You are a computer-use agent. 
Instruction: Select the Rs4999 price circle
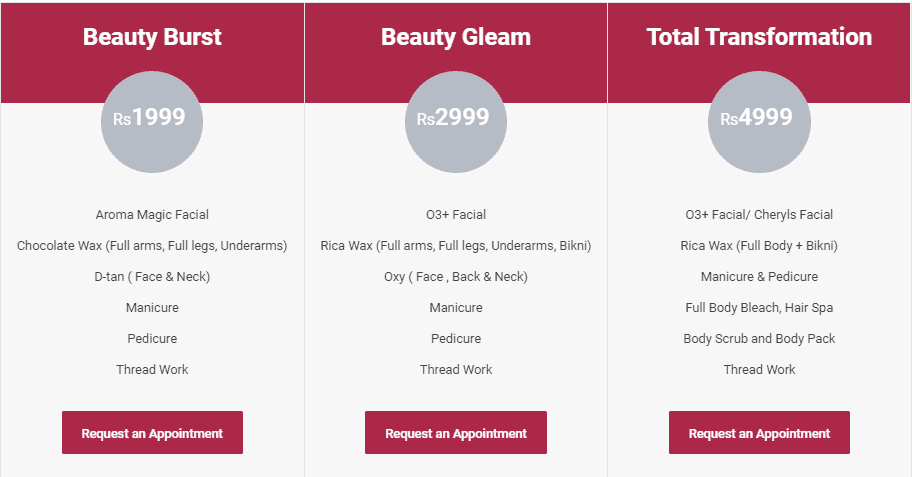759,122
